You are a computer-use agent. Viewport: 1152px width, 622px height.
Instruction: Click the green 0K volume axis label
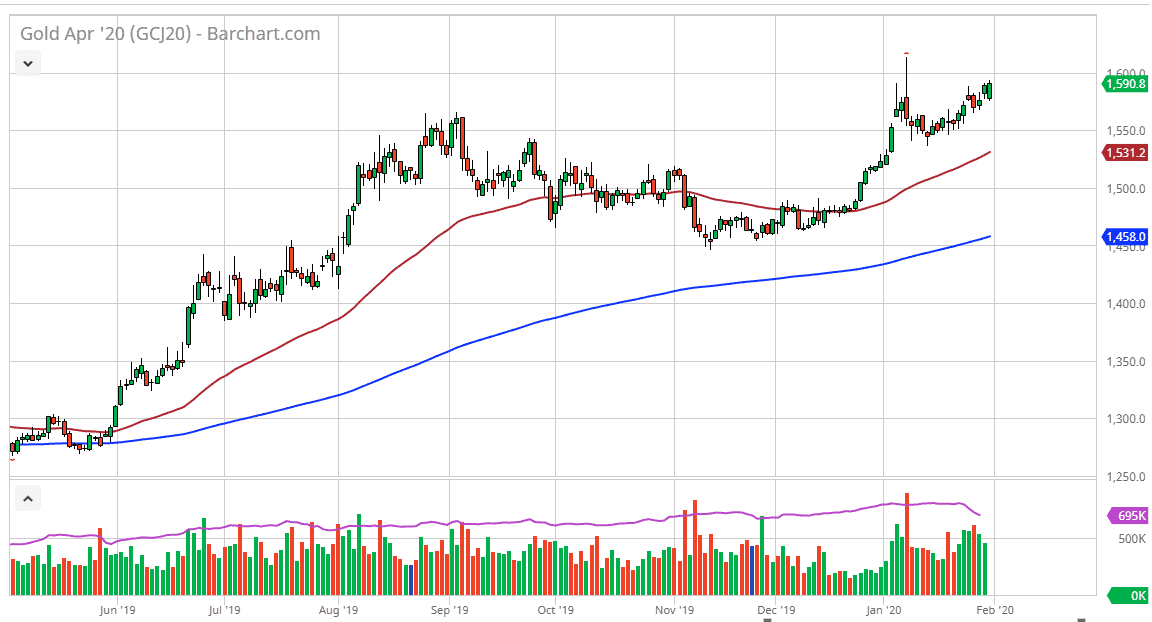pos(1129,596)
